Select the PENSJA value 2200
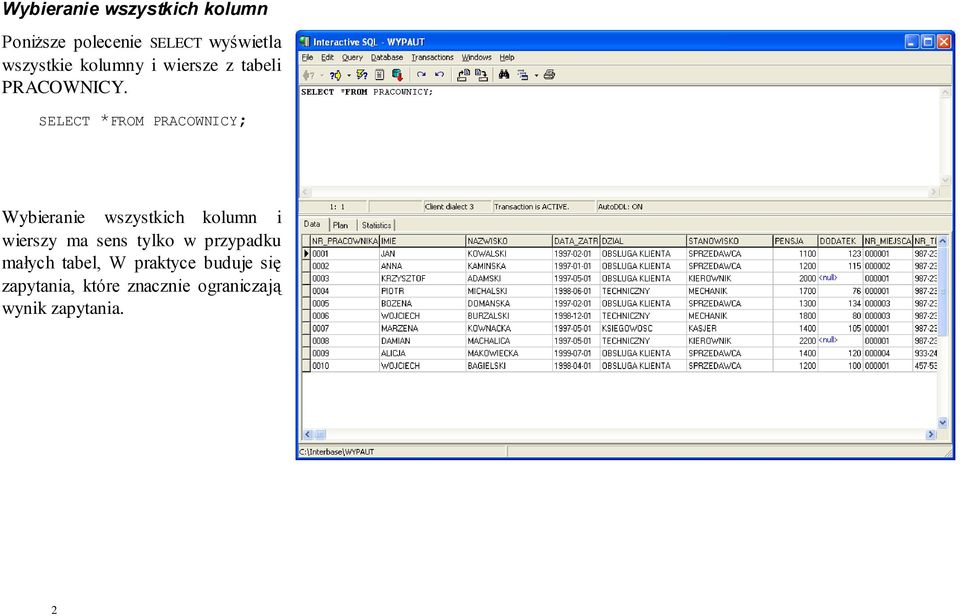 (795, 341)
